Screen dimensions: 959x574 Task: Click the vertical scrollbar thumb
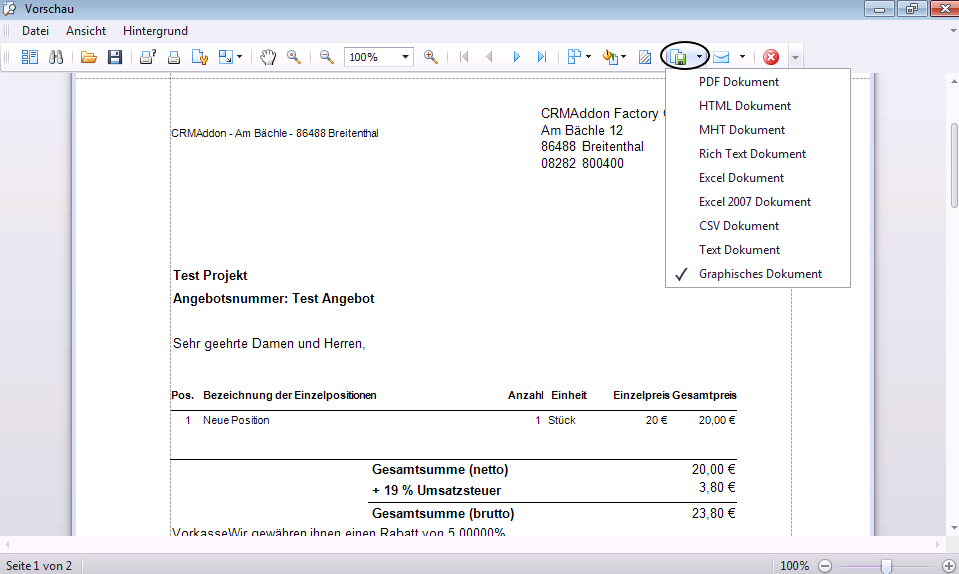coord(954,166)
